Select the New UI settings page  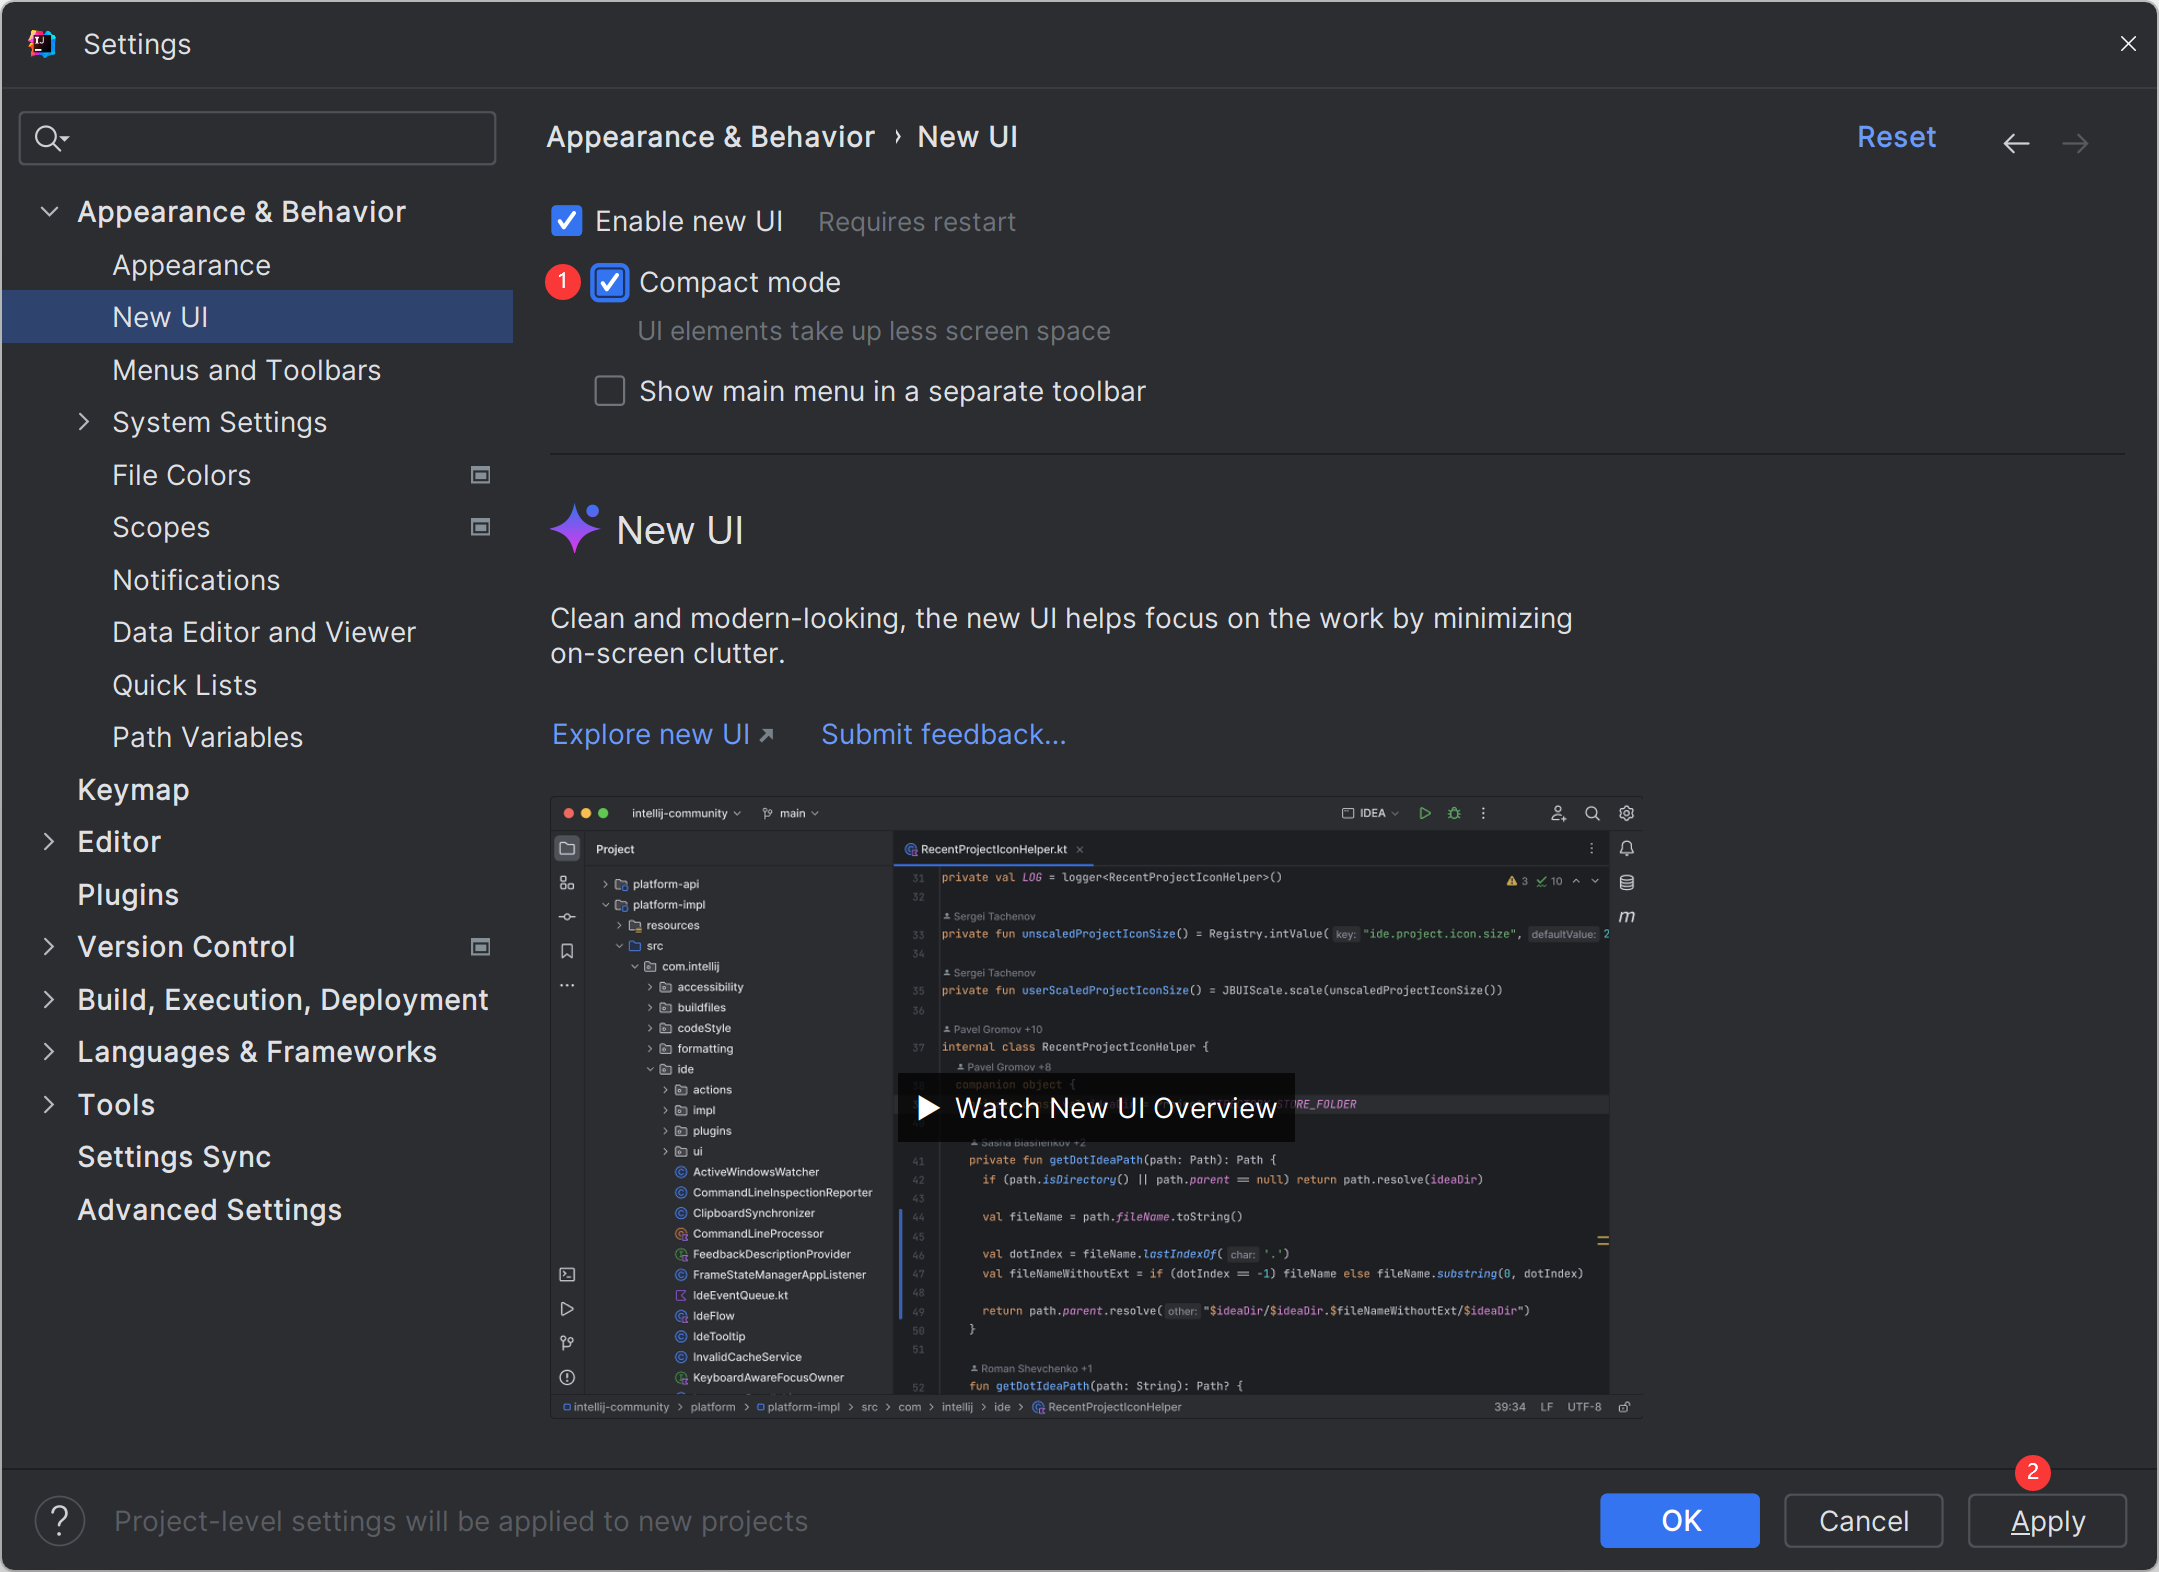click(x=258, y=317)
